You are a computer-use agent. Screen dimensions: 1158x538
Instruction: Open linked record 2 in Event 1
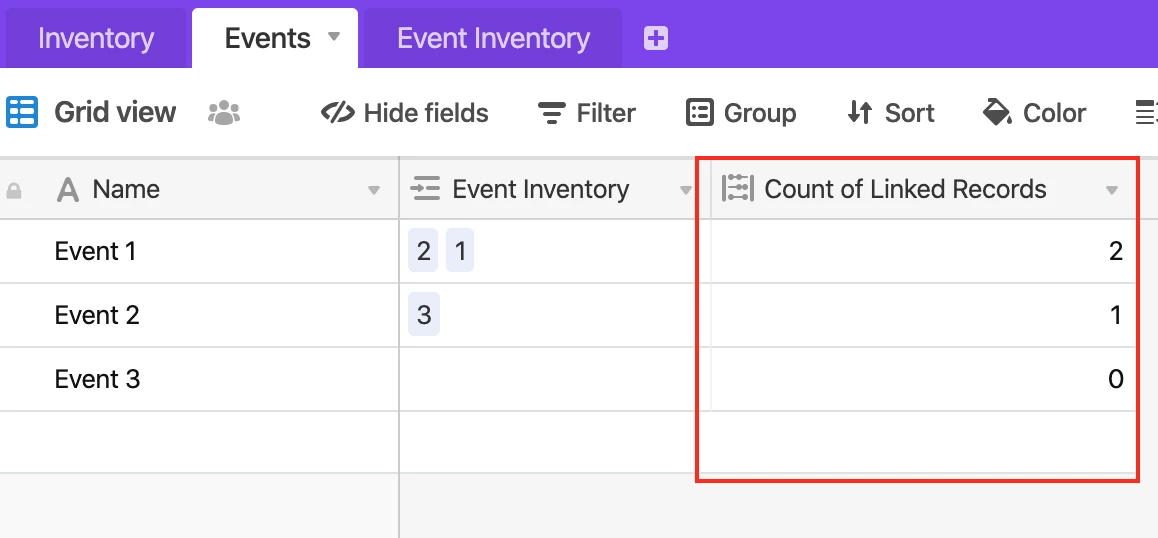423,251
